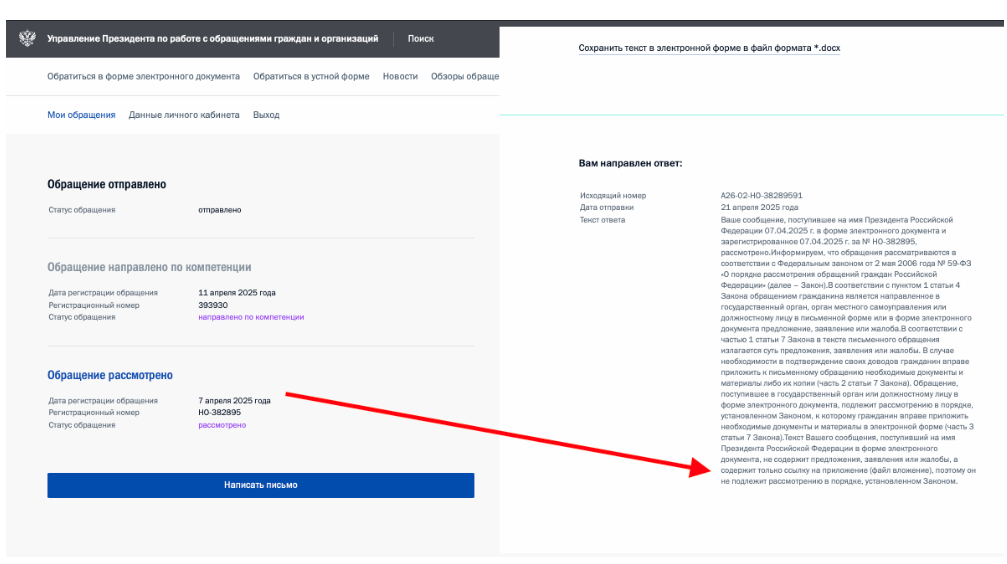This screenshot has width=1007, height=564.
Task: Open the site title Управление Президента link
Action: click(x=213, y=39)
